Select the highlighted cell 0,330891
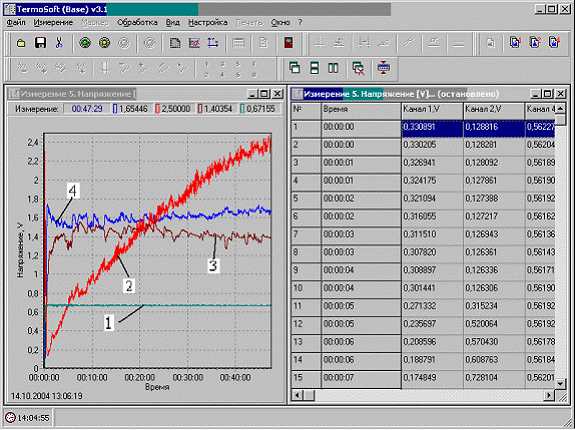This screenshot has height=430, width=575. 432,128
